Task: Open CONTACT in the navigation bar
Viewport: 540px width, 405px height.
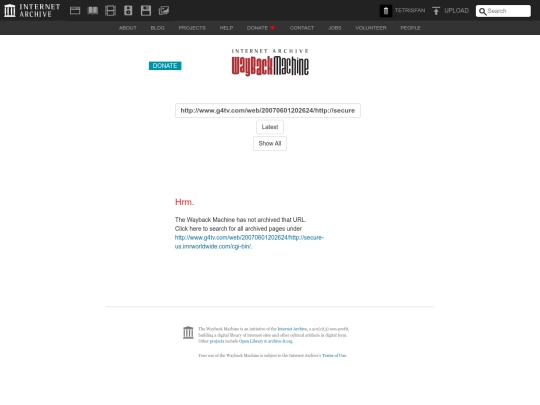Action: 302,28
